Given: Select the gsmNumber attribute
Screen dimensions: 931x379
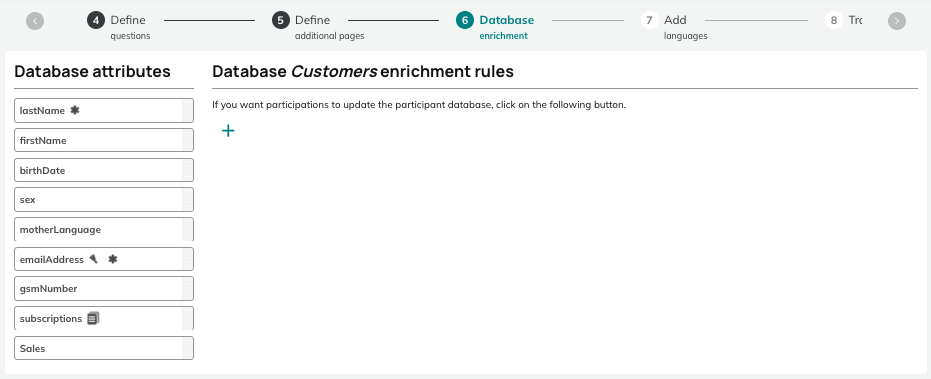Looking at the screenshot, I should [x=104, y=289].
